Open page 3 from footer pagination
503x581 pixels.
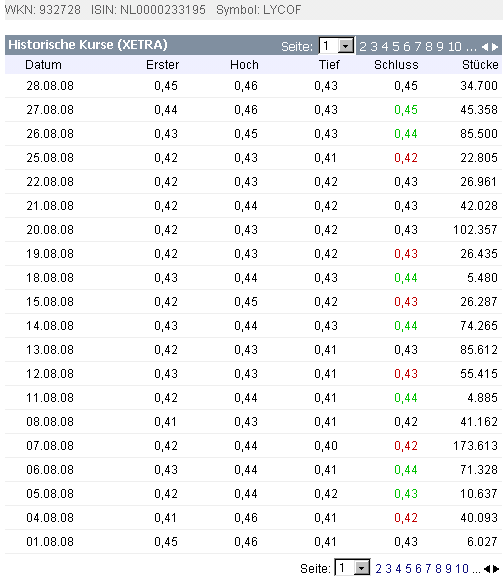click(388, 568)
